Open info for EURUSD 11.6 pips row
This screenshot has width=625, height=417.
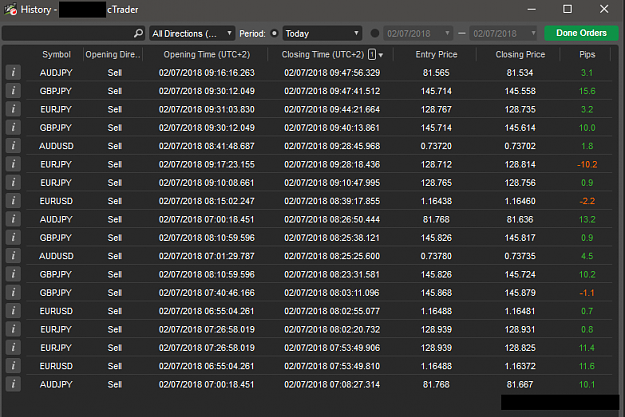[x=13, y=366]
